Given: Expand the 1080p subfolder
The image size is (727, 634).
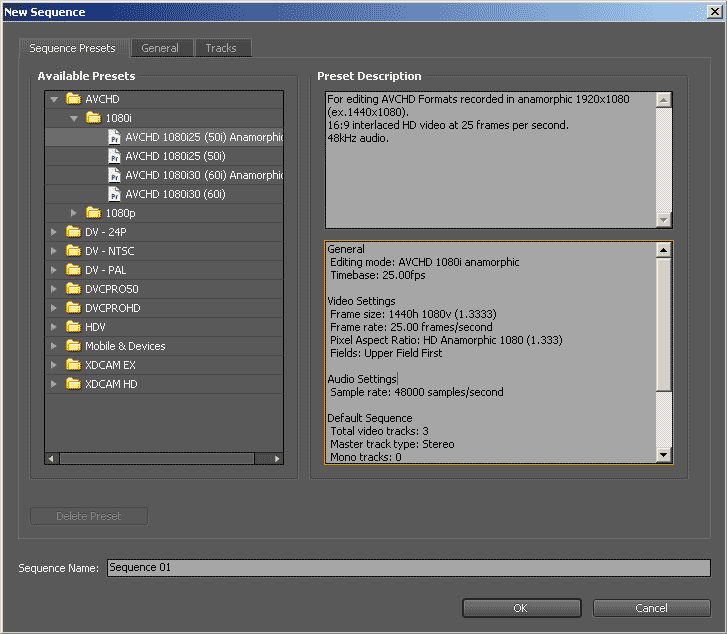Looking at the screenshot, I should click(x=73, y=213).
